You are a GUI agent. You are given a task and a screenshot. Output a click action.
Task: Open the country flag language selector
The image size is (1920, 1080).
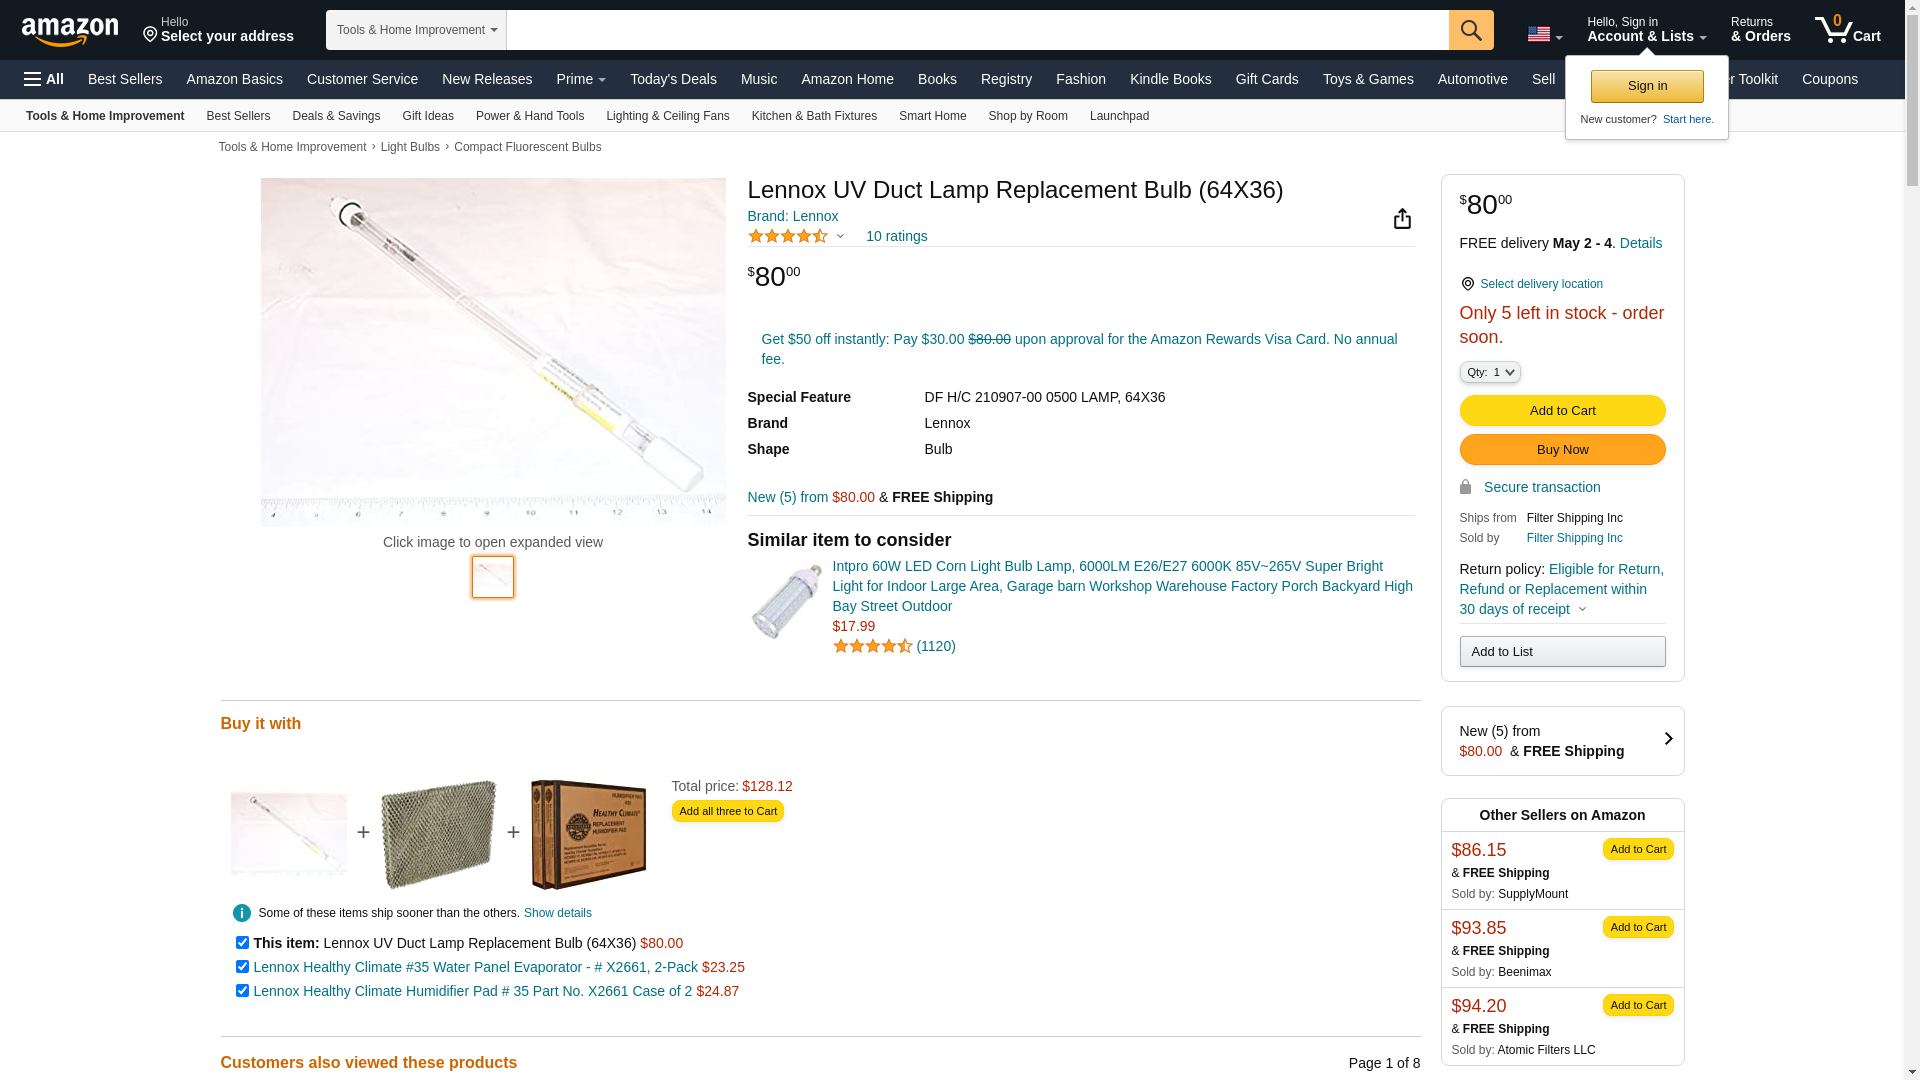[x=1544, y=35]
